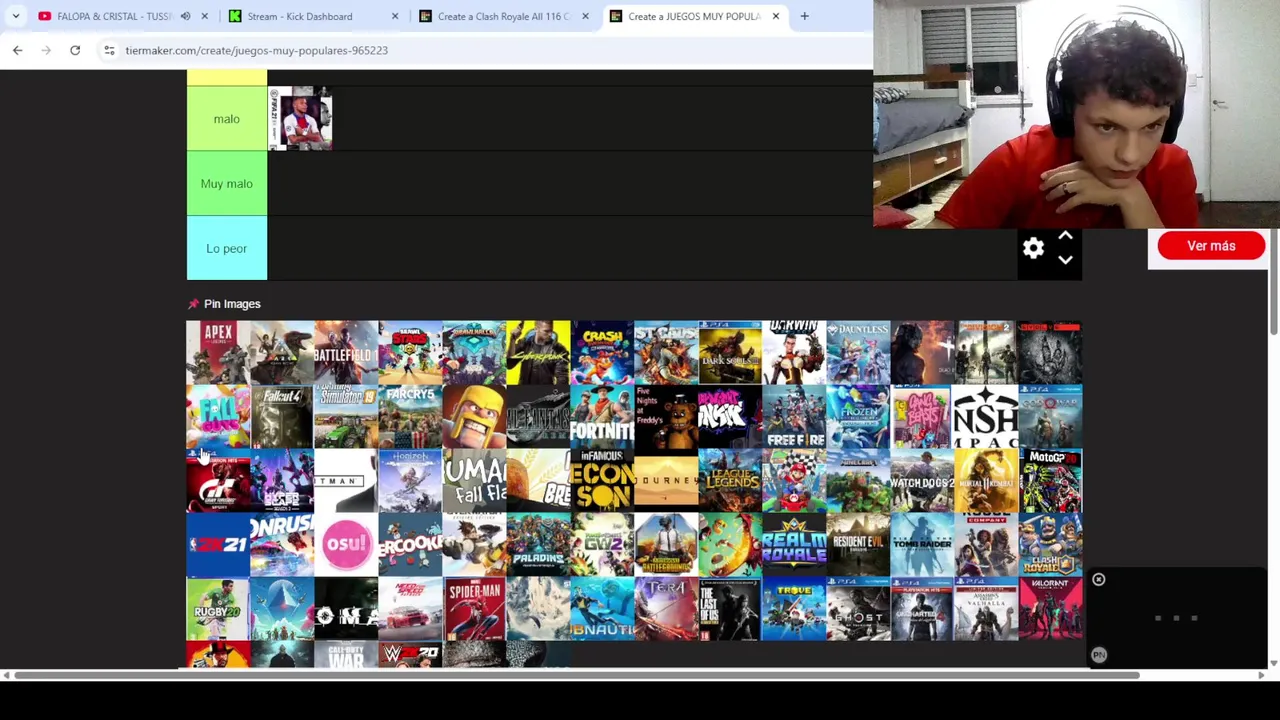Dismiss the overlay ad with its X icon

[1098, 580]
